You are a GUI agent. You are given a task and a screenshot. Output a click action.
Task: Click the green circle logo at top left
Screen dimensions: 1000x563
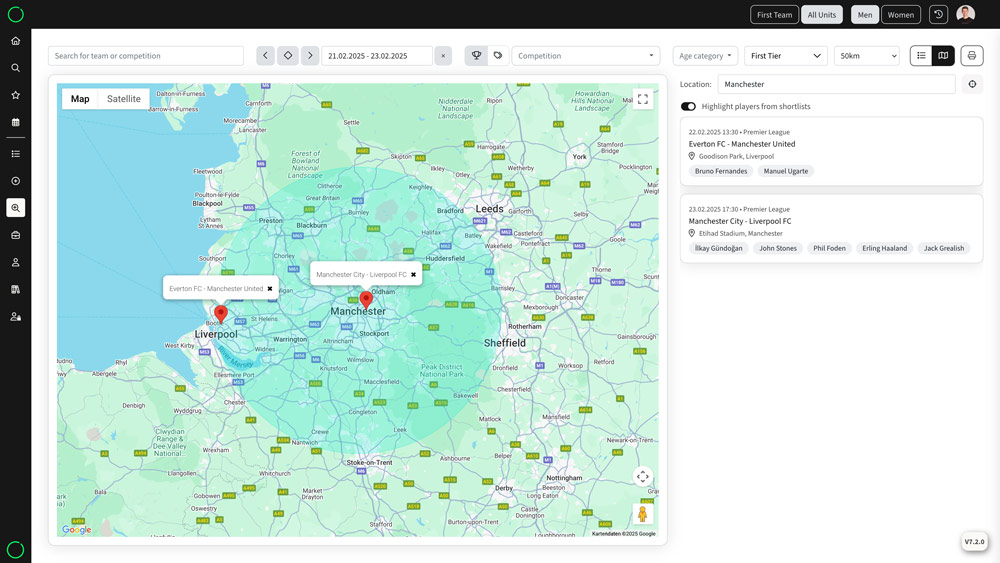pos(15,14)
